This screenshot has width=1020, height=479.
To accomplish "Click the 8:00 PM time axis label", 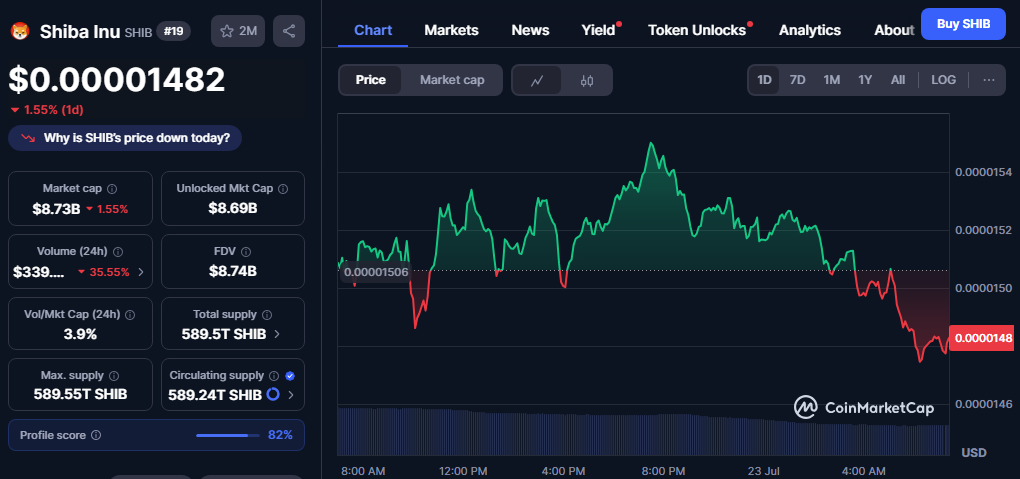I will pos(662,471).
